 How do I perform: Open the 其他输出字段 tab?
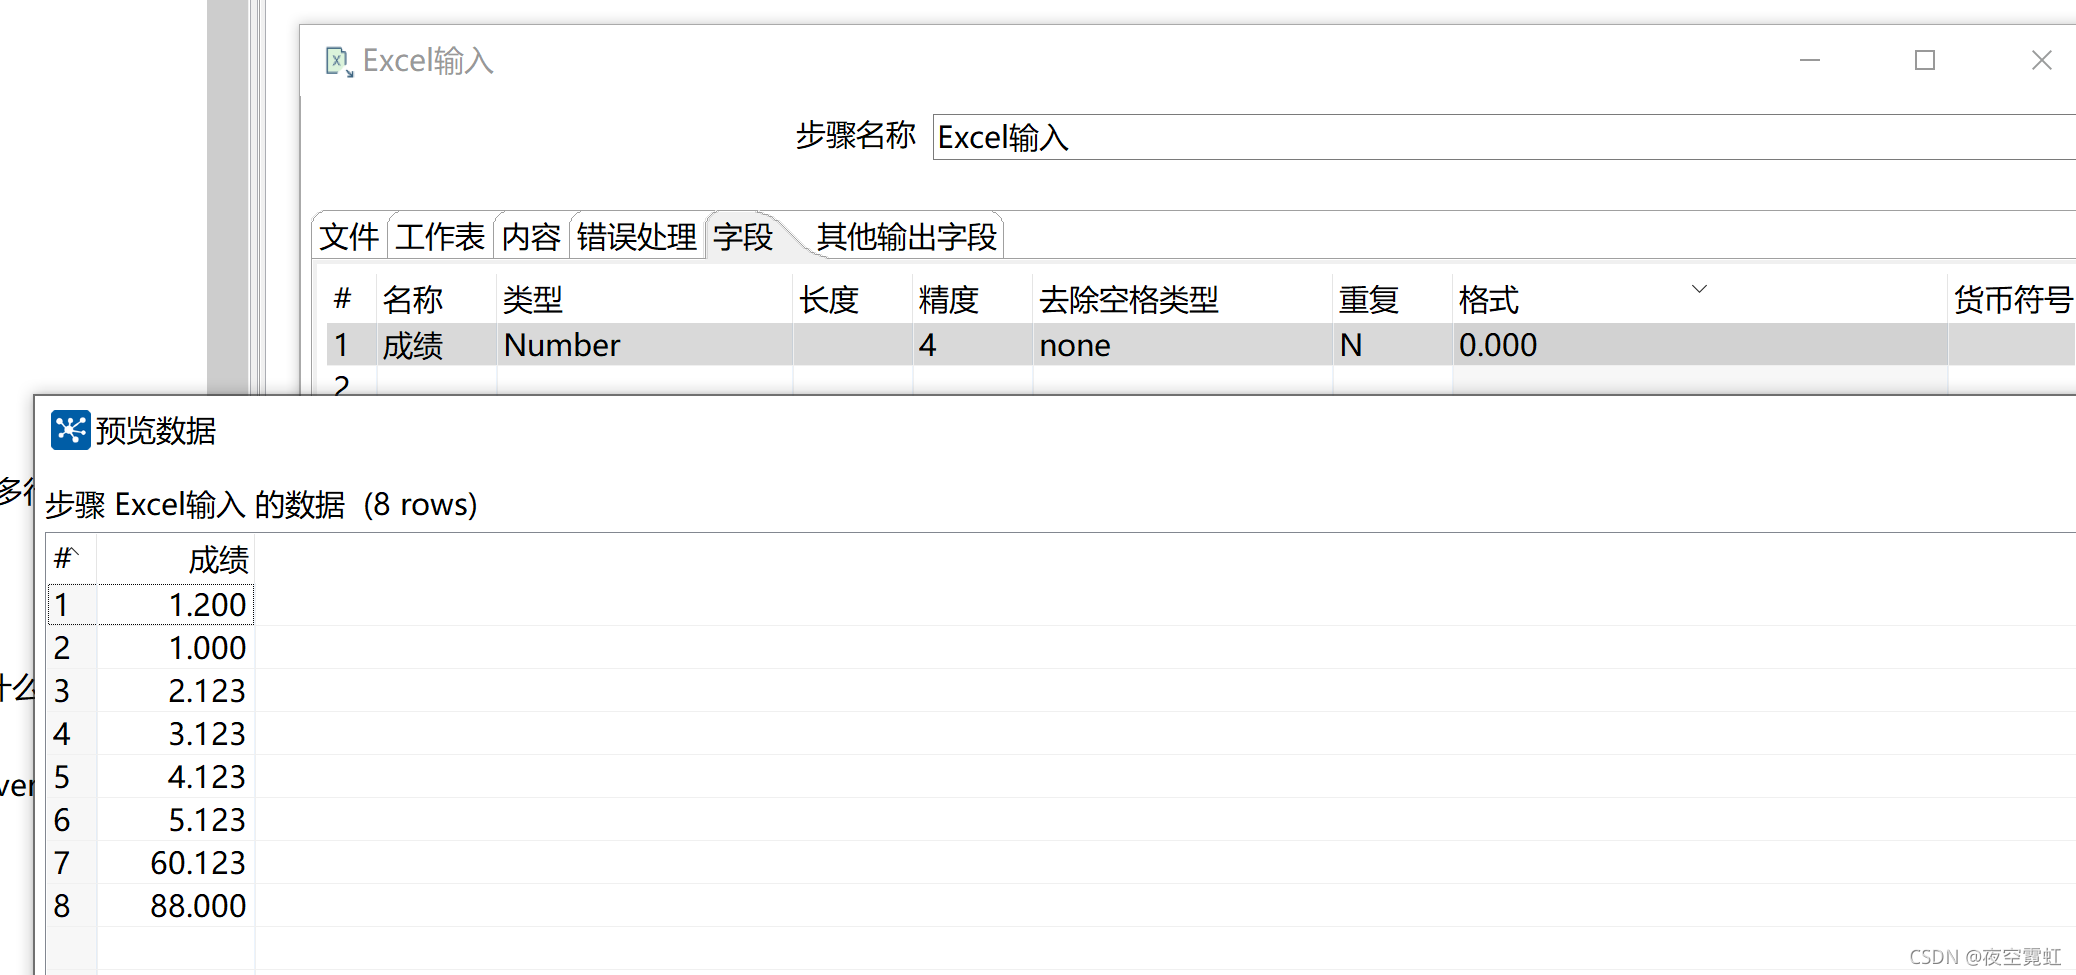point(906,237)
